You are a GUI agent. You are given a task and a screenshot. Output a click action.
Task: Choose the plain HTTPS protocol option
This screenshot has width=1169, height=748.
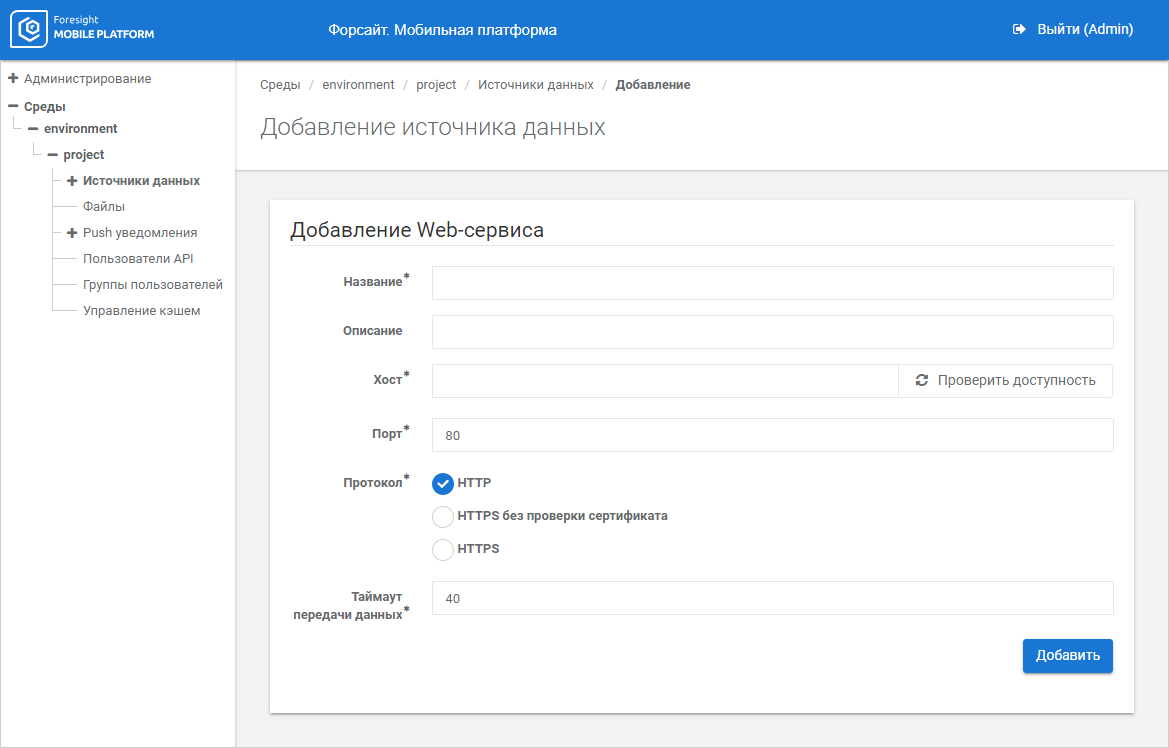pos(443,549)
